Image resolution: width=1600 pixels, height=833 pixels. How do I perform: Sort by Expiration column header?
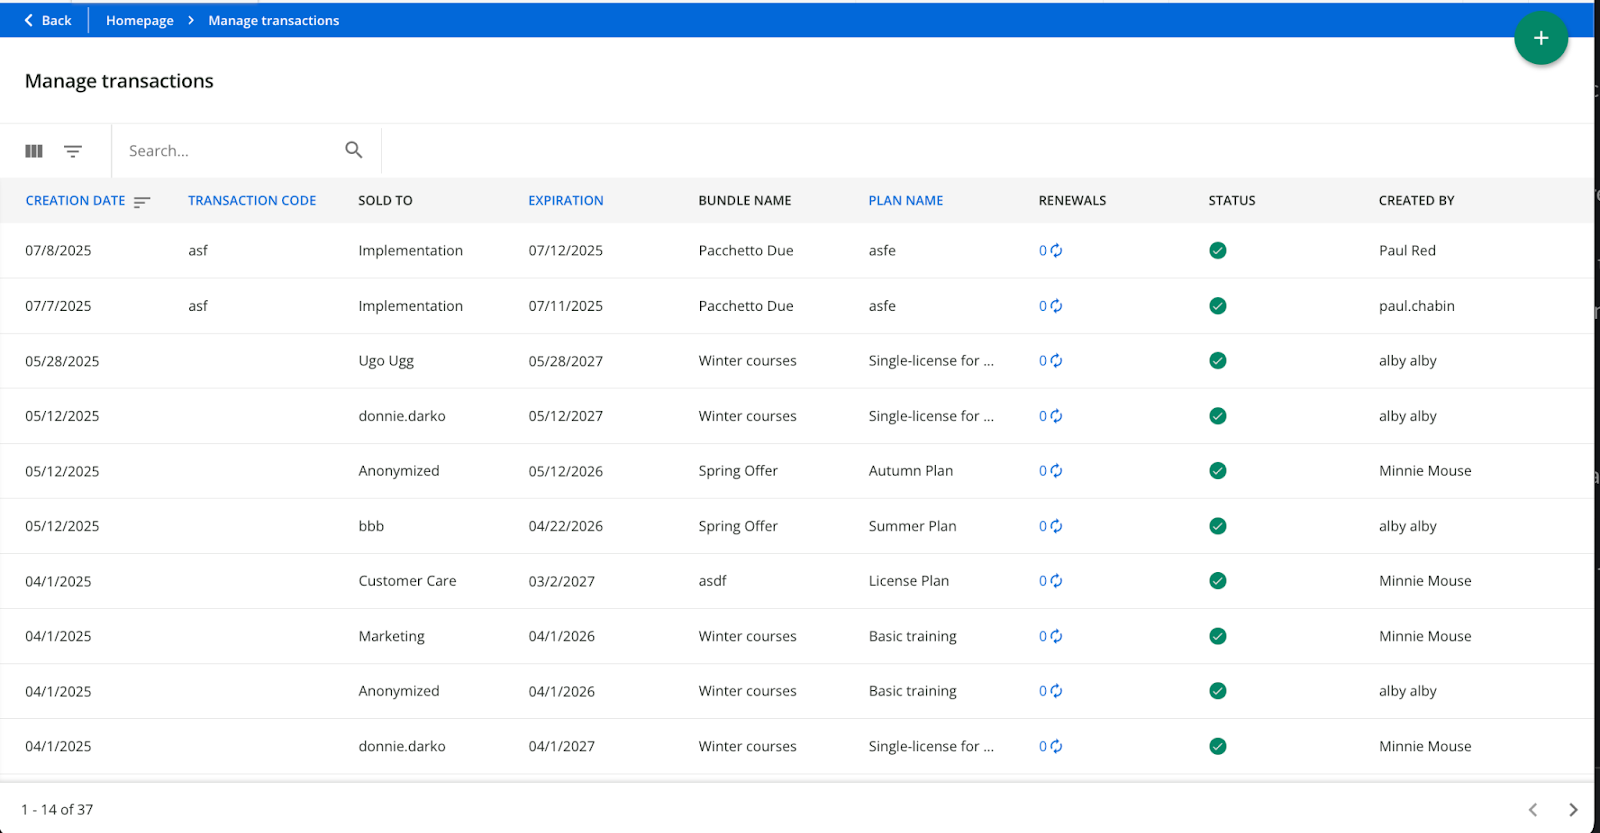click(566, 201)
